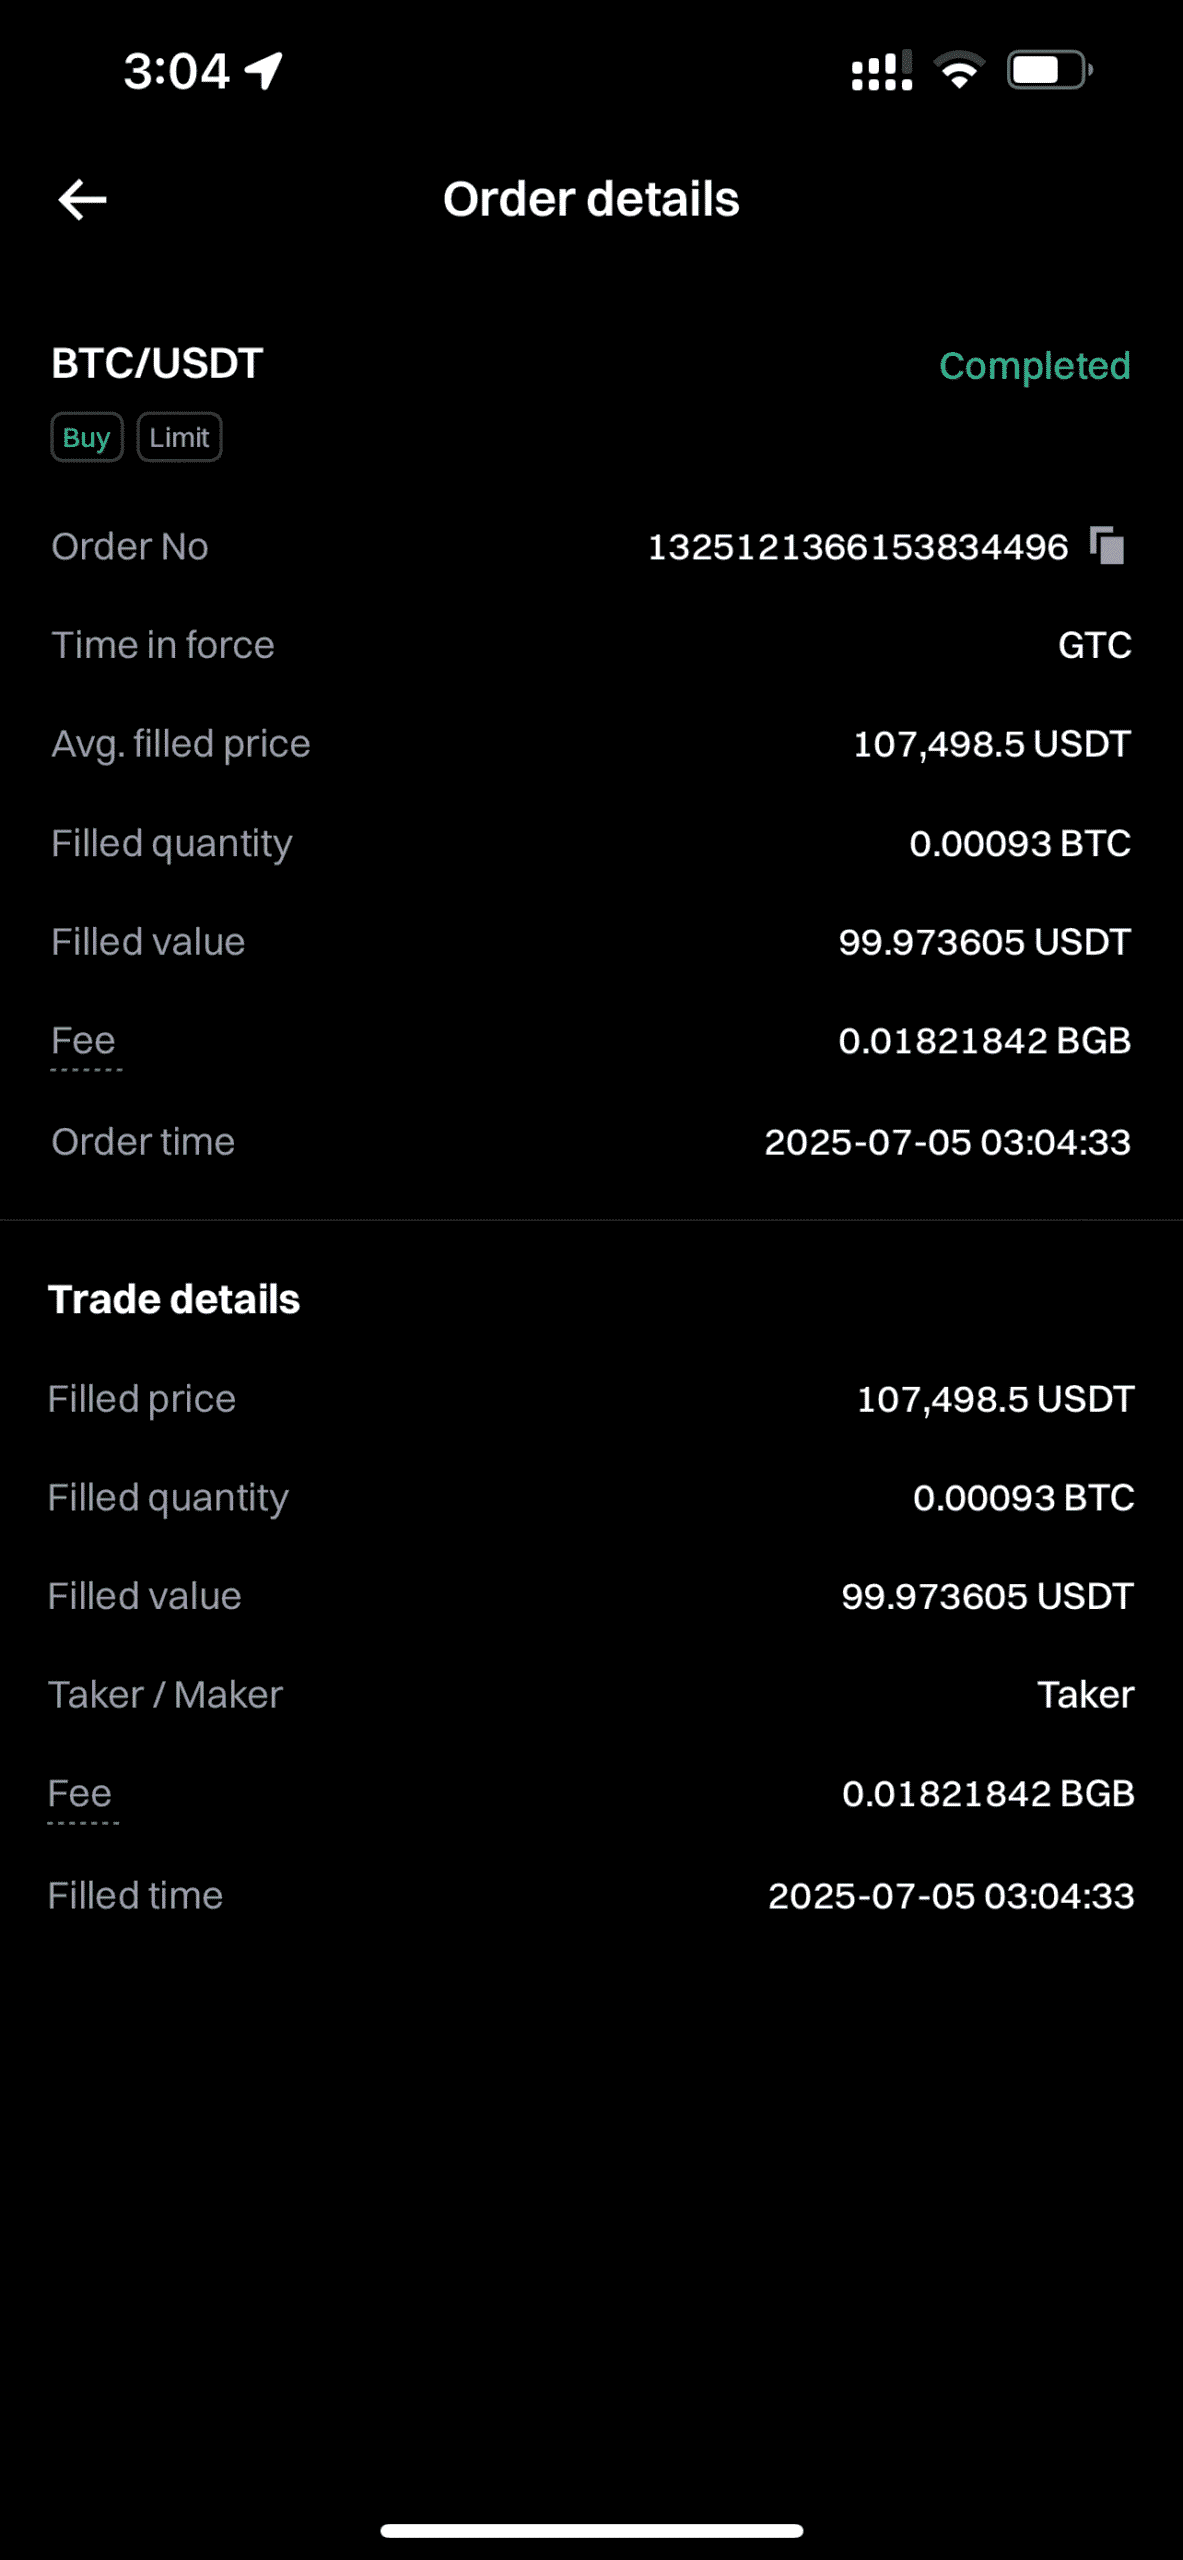Tap underlined Fee label in order section
This screenshot has width=1183, height=2560.
(x=84, y=1041)
